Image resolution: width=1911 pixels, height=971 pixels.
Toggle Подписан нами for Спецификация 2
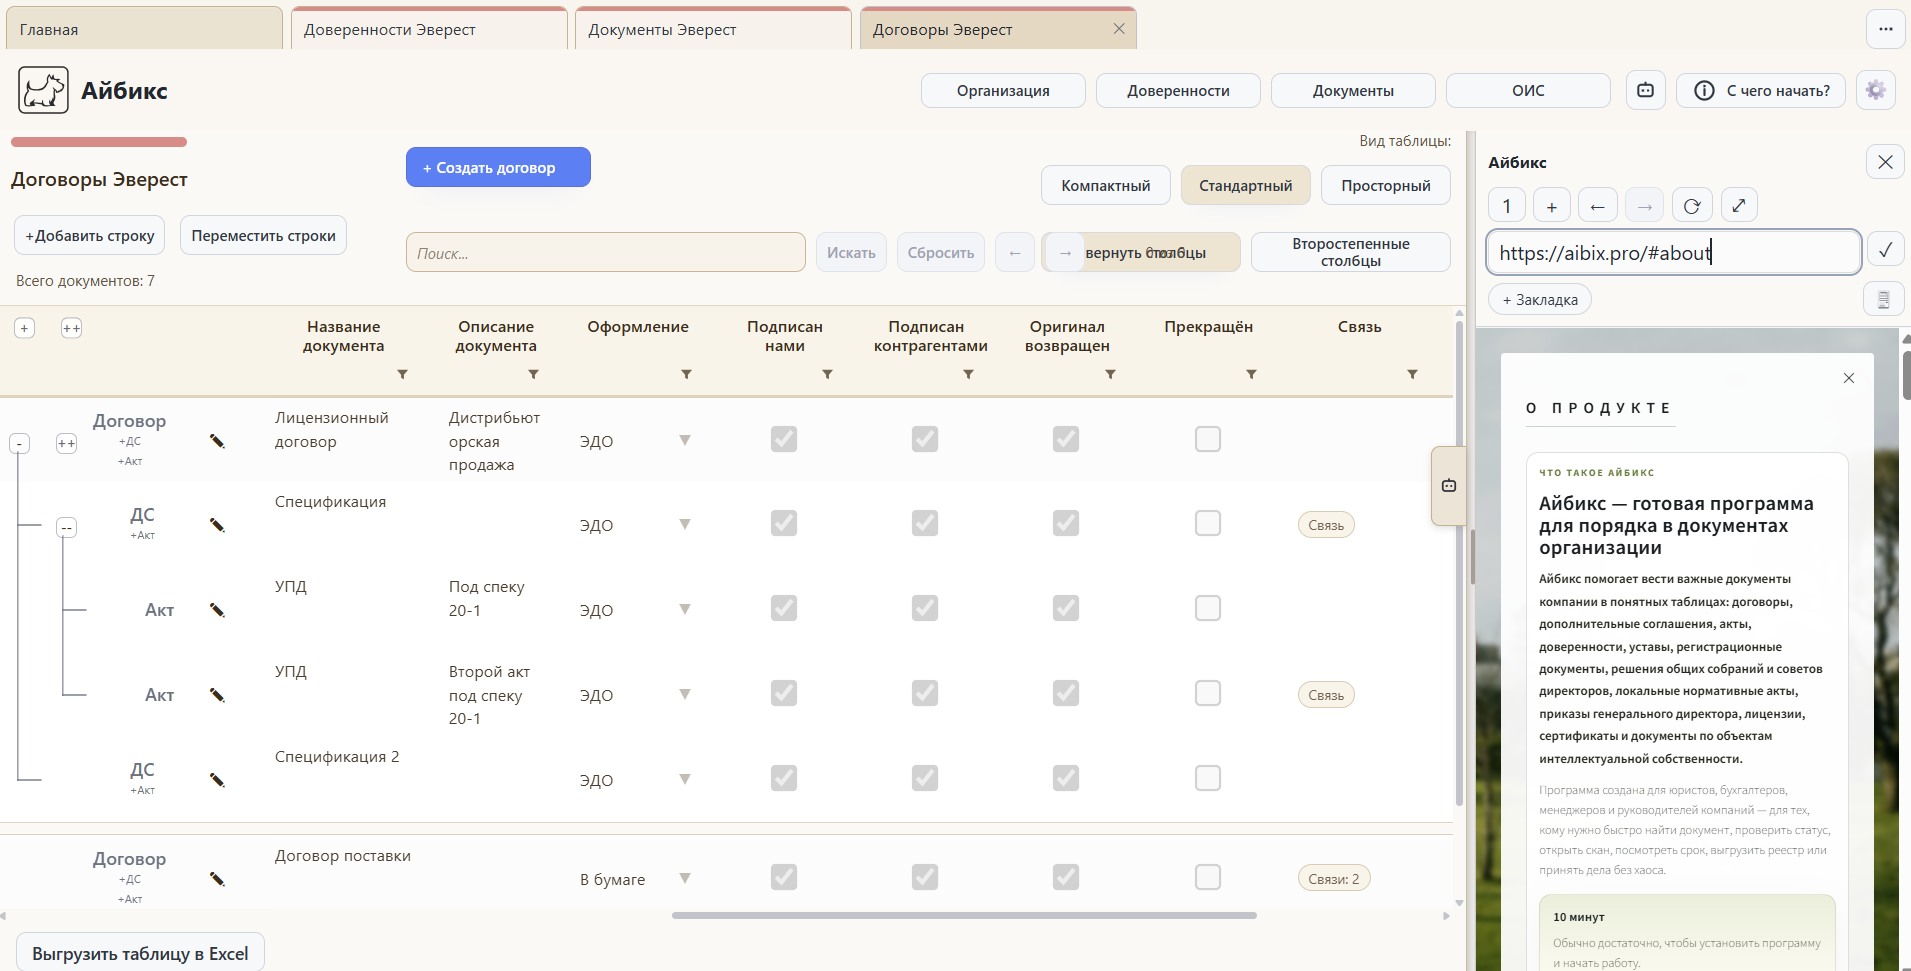tap(784, 778)
